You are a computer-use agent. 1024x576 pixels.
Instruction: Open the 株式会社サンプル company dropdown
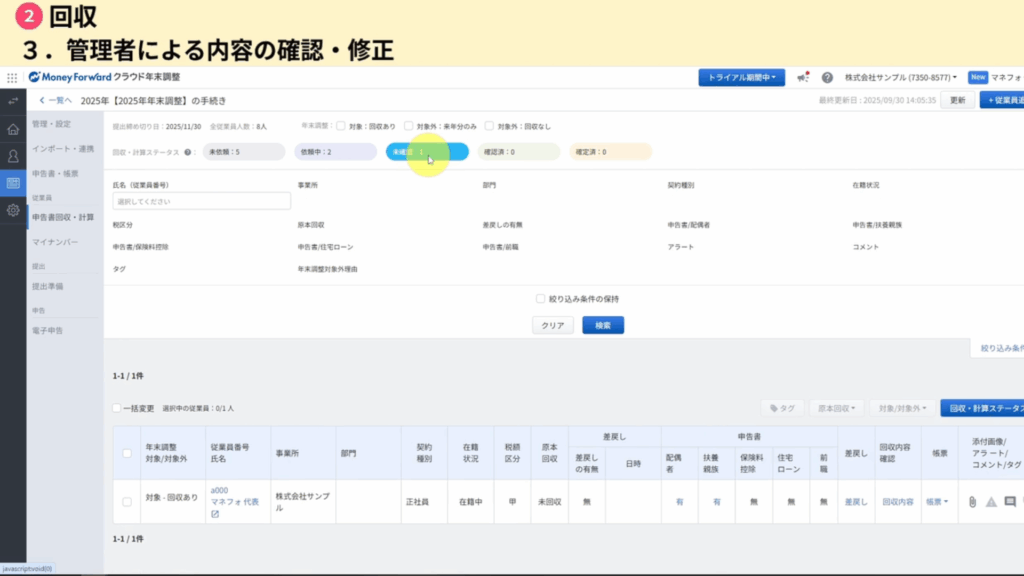point(900,77)
